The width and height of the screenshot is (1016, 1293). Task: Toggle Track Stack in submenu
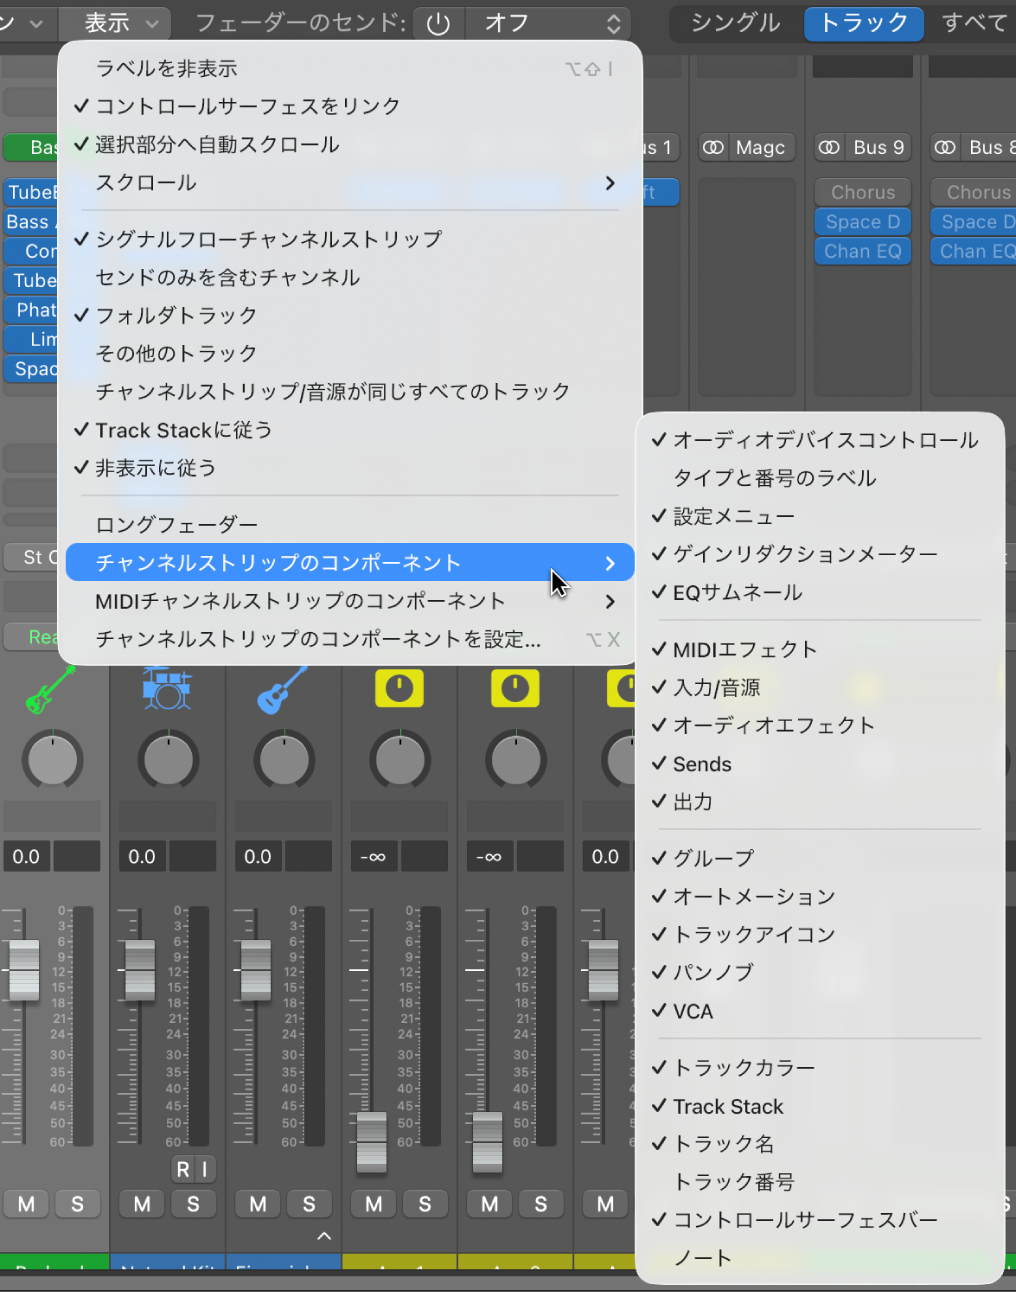pyautogui.click(x=820, y=1106)
